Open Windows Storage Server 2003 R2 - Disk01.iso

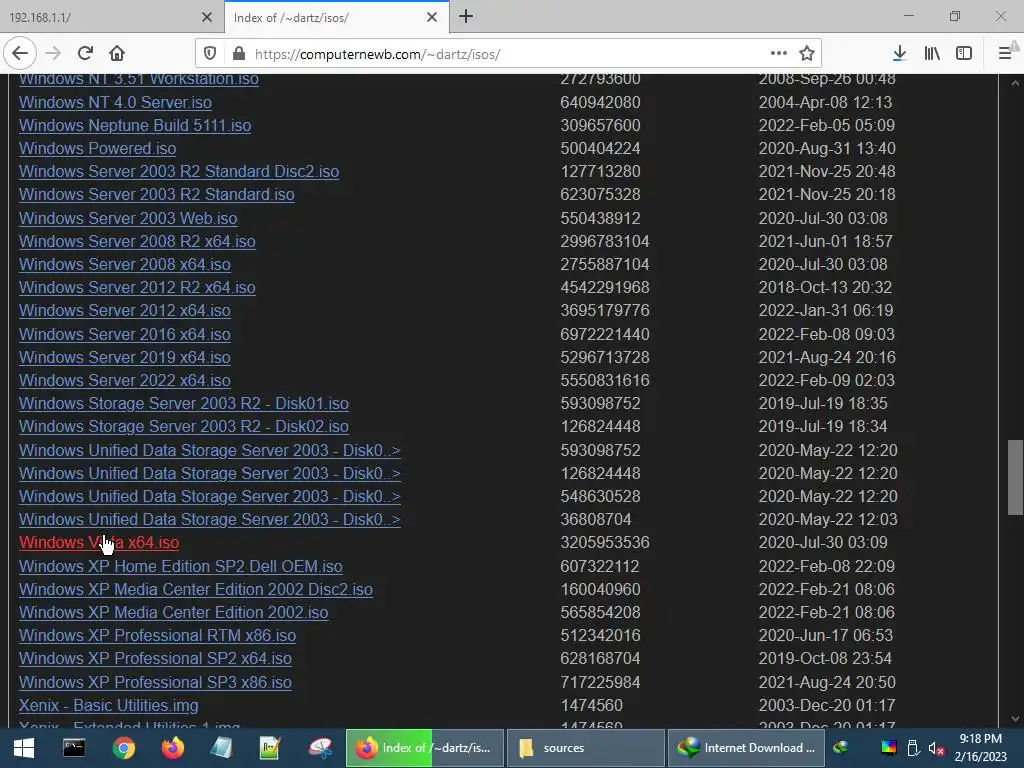pyautogui.click(x=184, y=404)
